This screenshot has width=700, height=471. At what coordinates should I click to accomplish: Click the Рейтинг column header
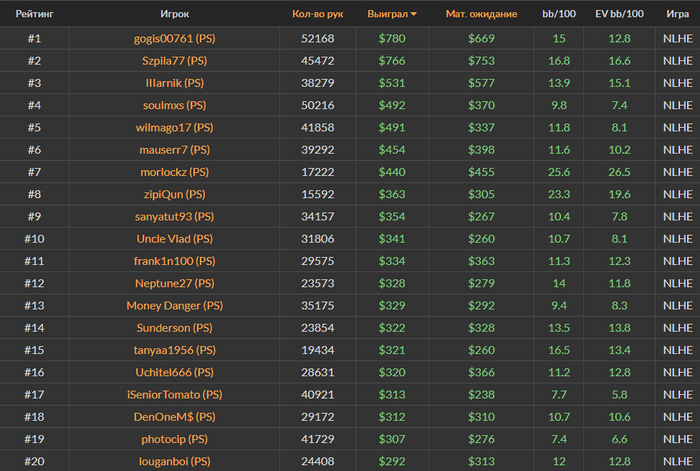[34, 15]
